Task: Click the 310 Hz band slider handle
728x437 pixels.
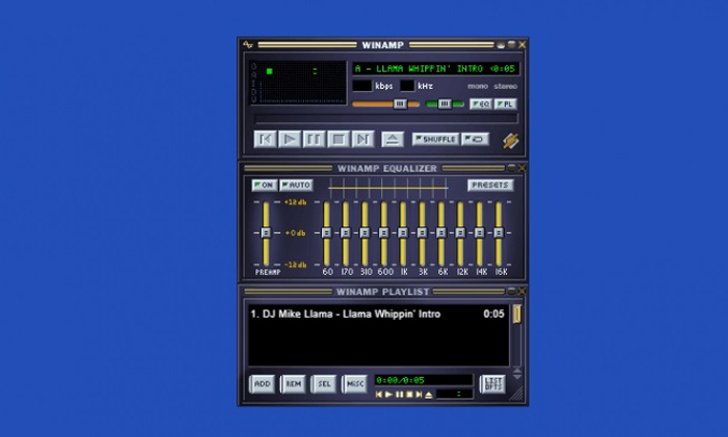Action: point(364,232)
